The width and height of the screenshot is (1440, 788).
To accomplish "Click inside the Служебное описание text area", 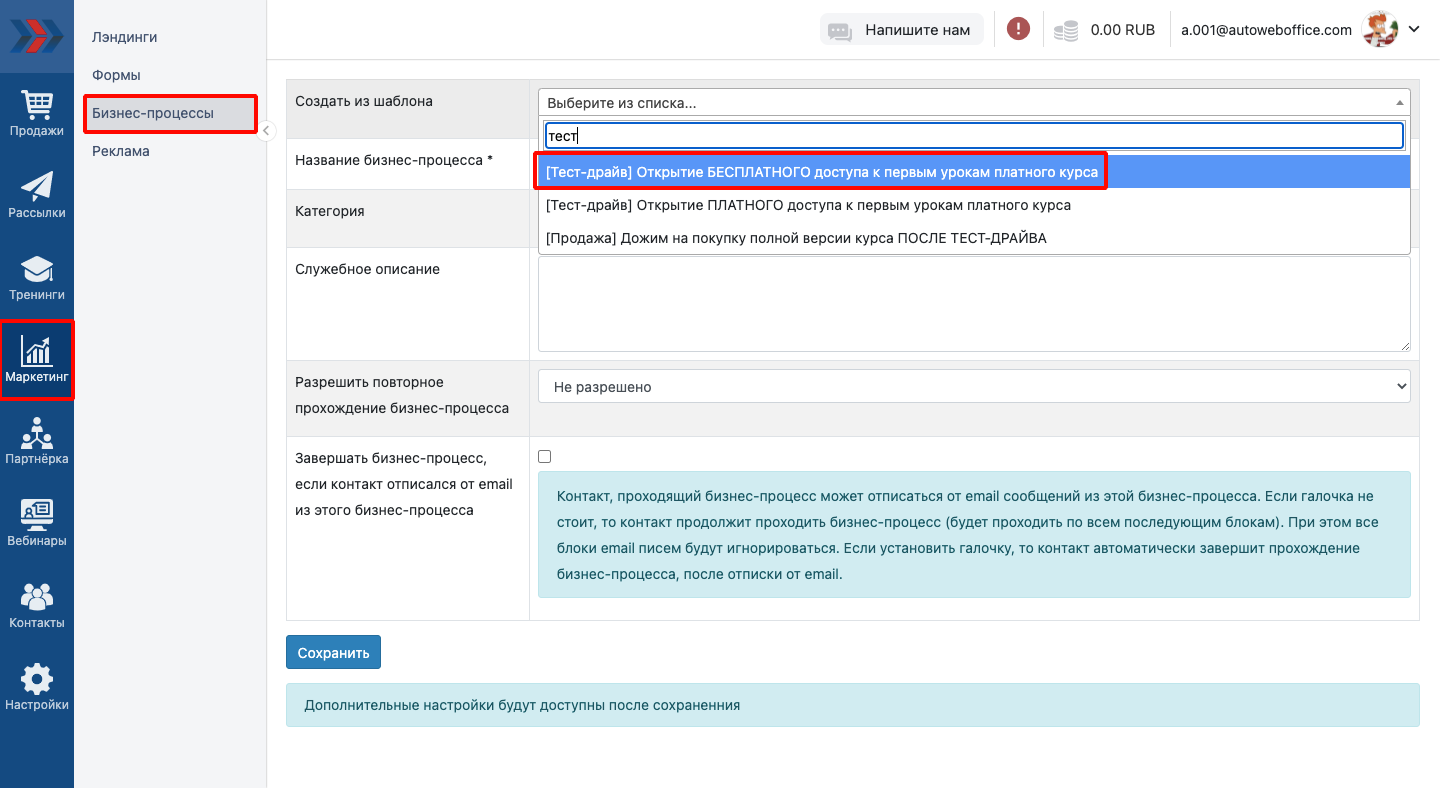I will point(974,304).
